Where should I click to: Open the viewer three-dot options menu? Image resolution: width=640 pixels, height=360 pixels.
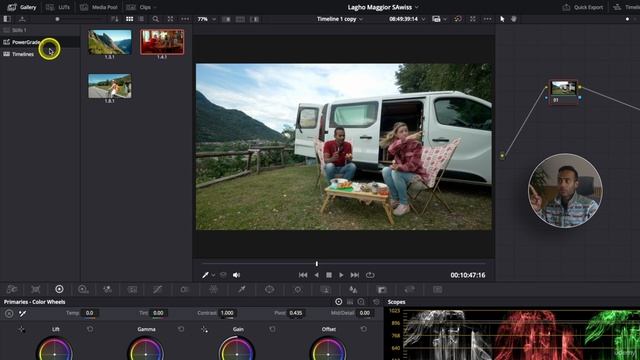487,19
